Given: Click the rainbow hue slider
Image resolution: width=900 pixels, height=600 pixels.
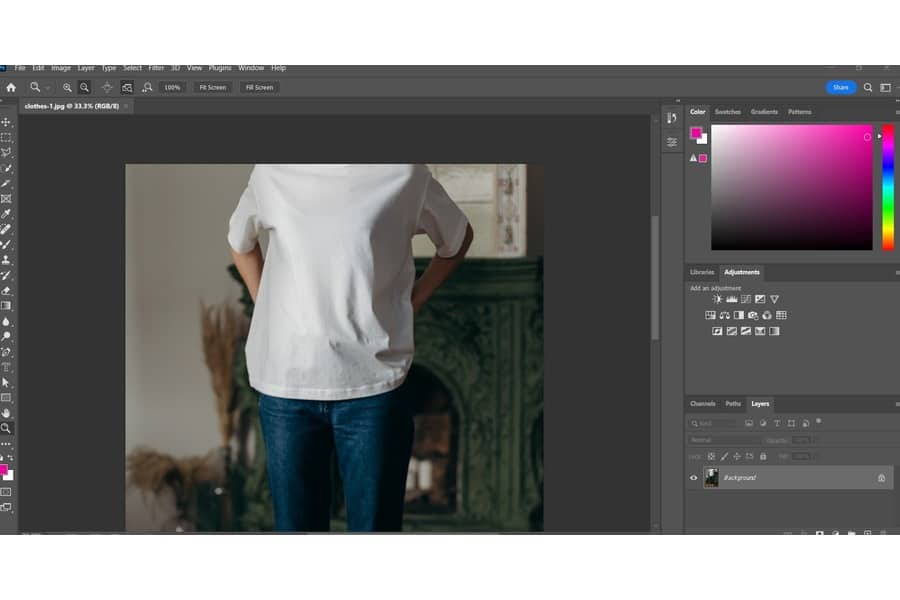Looking at the screenshot, I should coord(888,187).
